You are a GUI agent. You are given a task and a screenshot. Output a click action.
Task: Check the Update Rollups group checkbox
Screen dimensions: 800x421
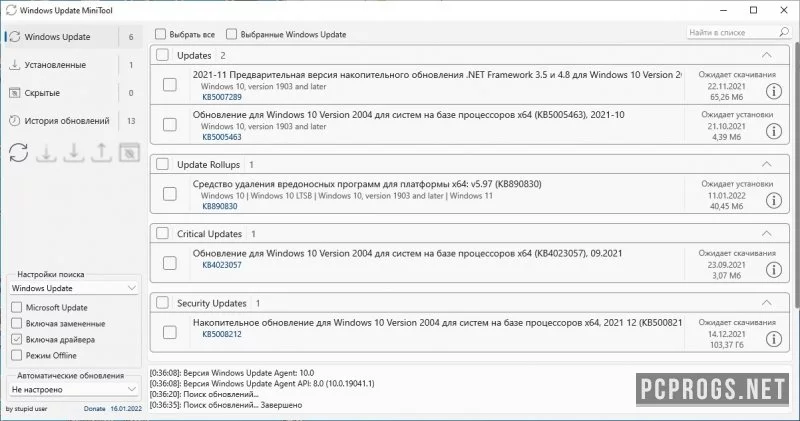coord(162,164)
